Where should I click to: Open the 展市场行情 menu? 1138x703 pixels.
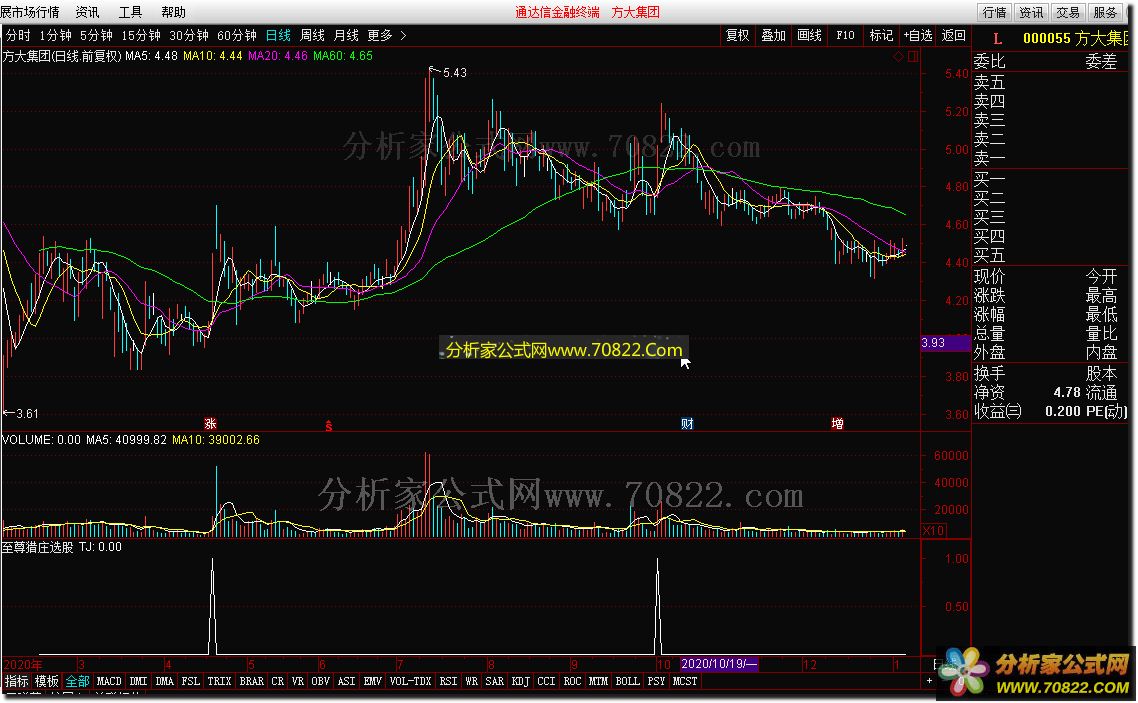point(30,12)
